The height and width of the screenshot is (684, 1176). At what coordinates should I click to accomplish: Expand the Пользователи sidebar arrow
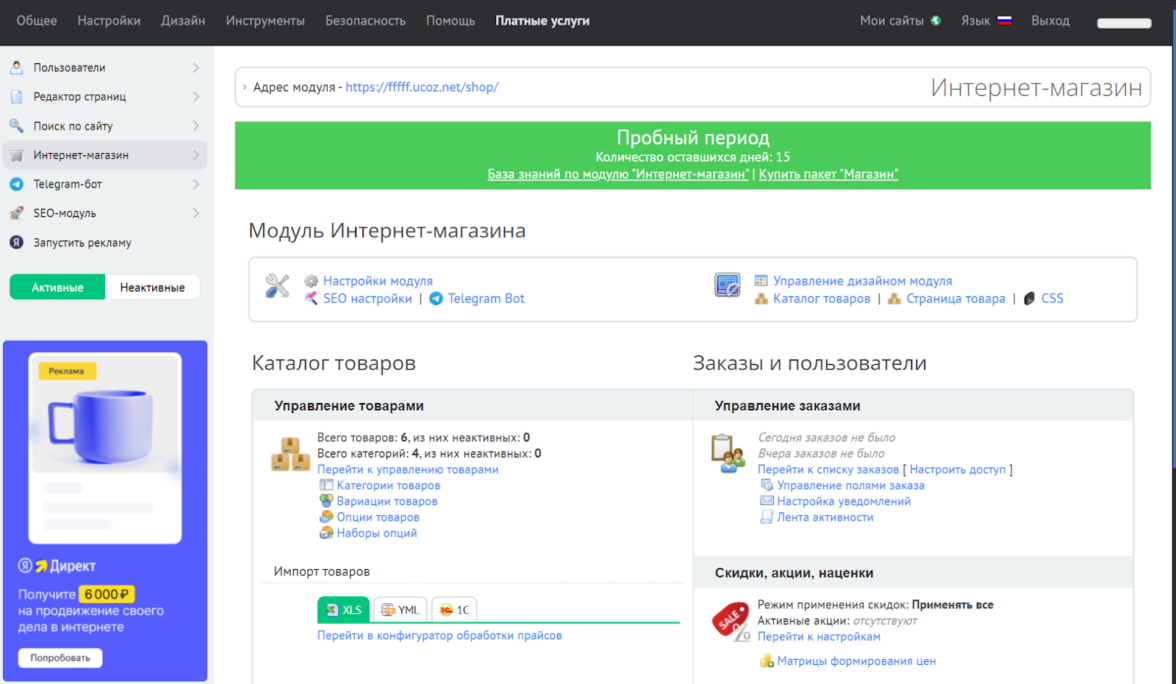pyautogui.click(x=195, y=68)
